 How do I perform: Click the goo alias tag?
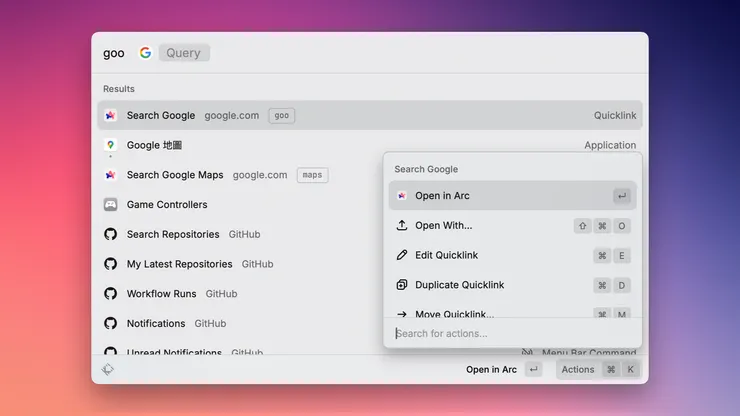point(282,115)
